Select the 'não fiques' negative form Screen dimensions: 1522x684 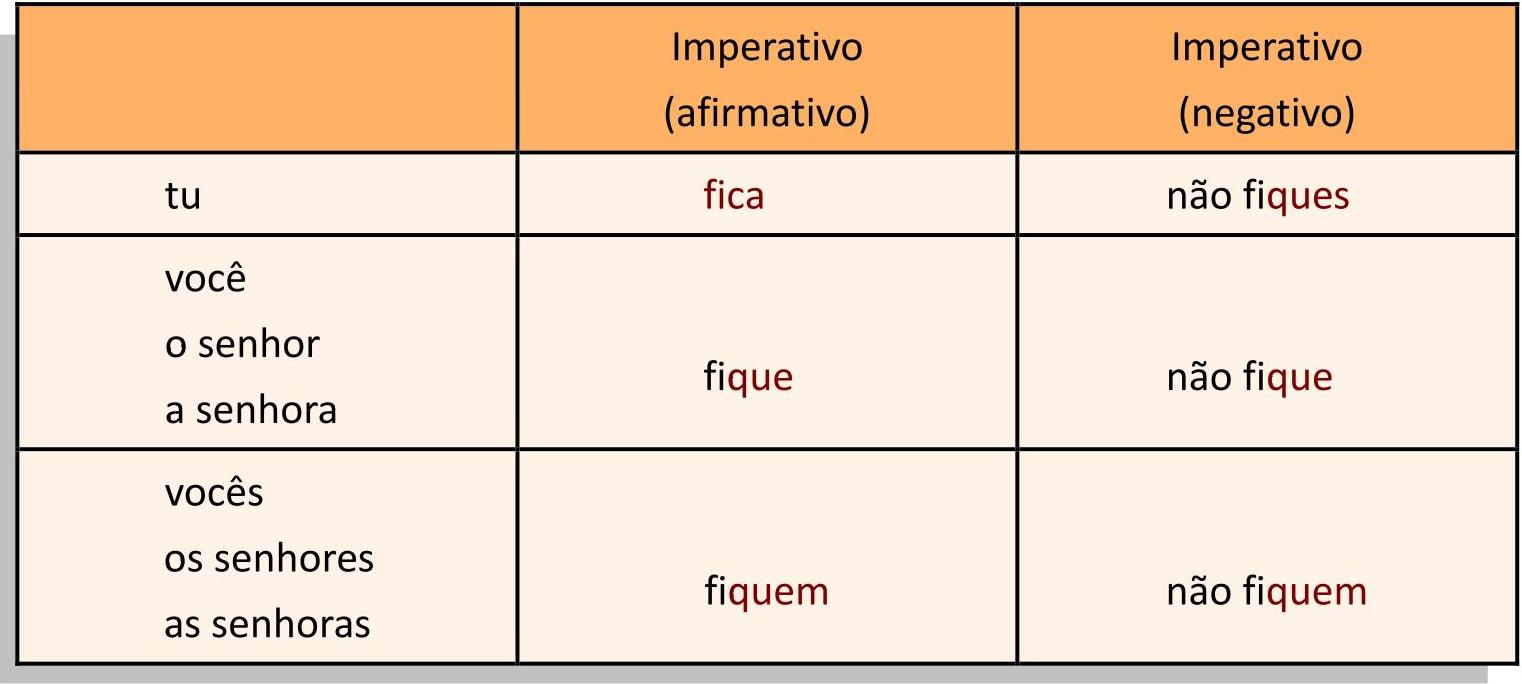[x=1257, y=196]
